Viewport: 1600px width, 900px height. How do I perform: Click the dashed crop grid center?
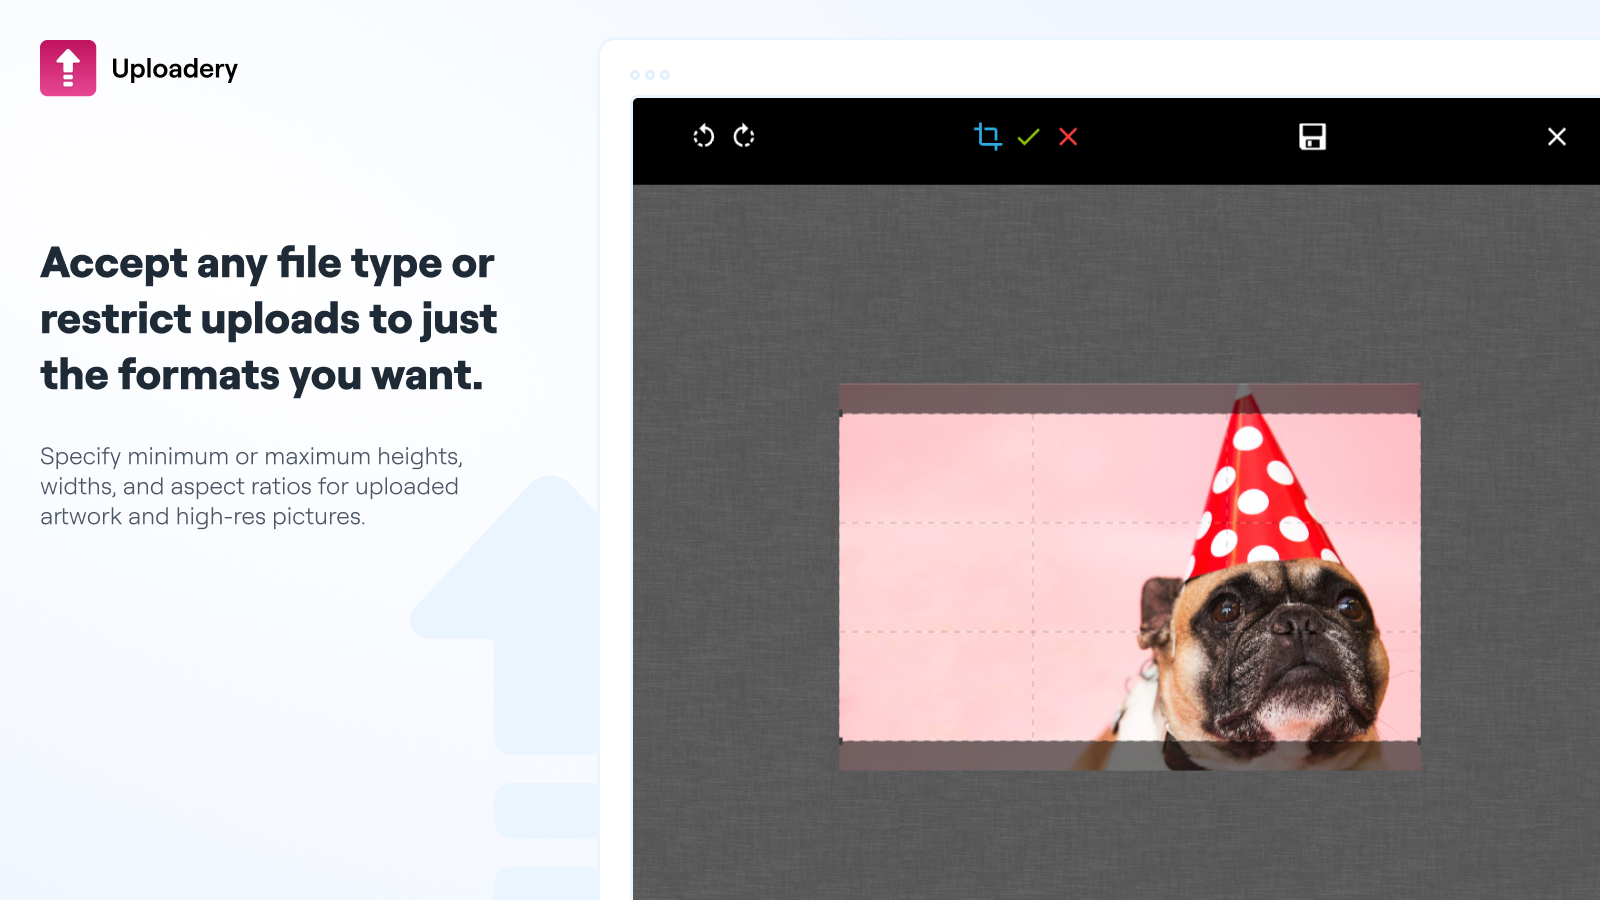[x=1130, y=575]
